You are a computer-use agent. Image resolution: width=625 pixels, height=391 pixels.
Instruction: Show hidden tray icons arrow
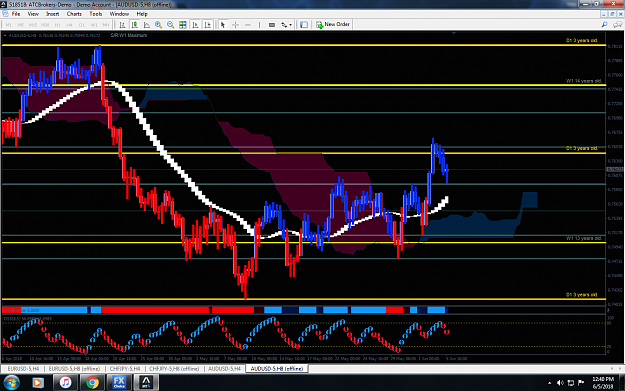click(x=550, y=383)
